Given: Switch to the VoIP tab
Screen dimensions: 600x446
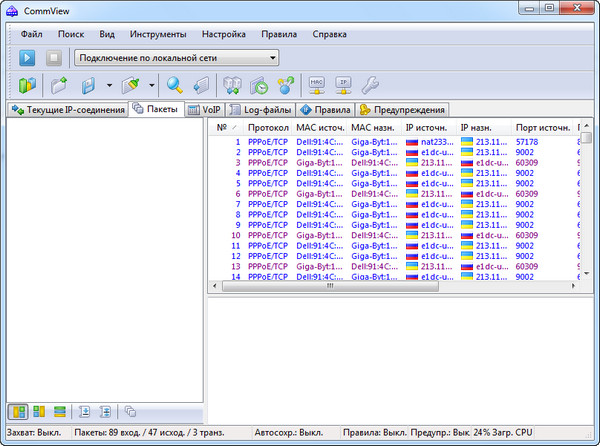Looking at the screenshot, I should pyautogui.click(x=204, y=110).
